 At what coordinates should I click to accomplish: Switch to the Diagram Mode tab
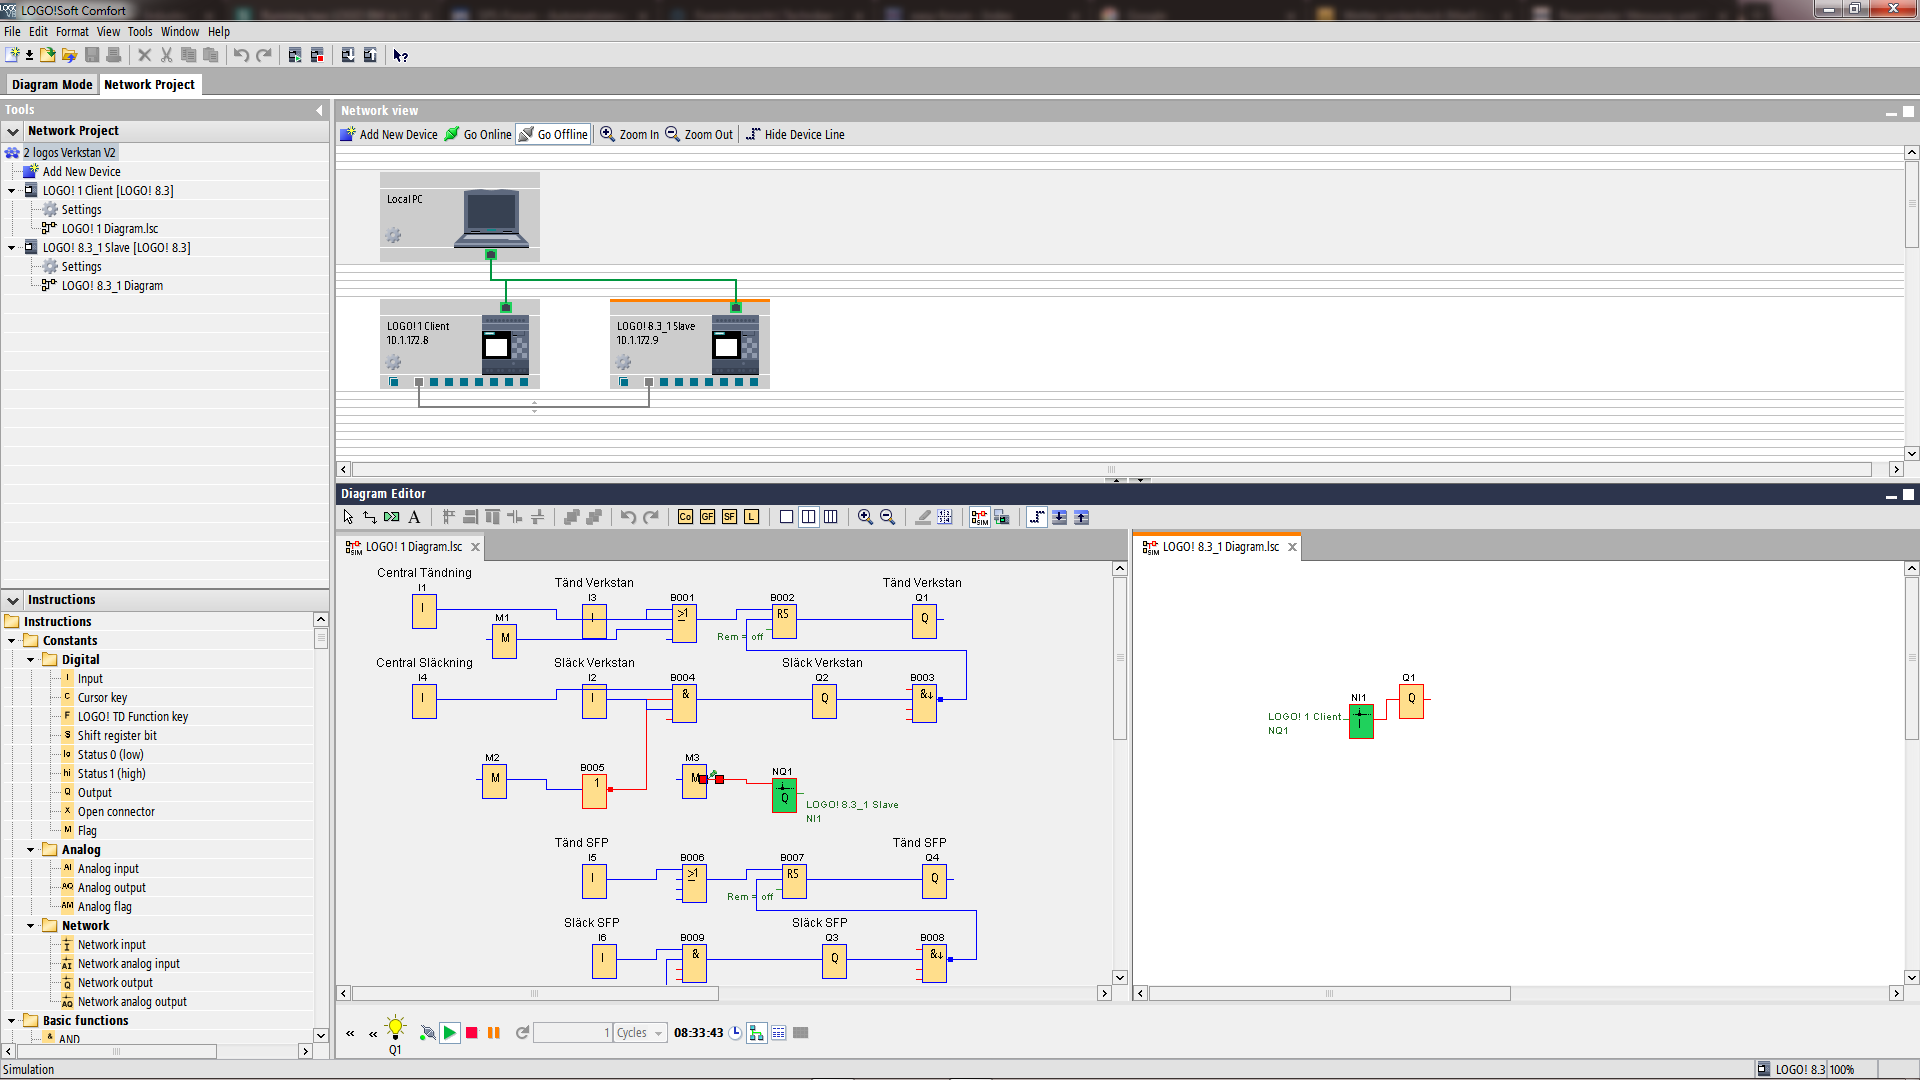point(52,85)
